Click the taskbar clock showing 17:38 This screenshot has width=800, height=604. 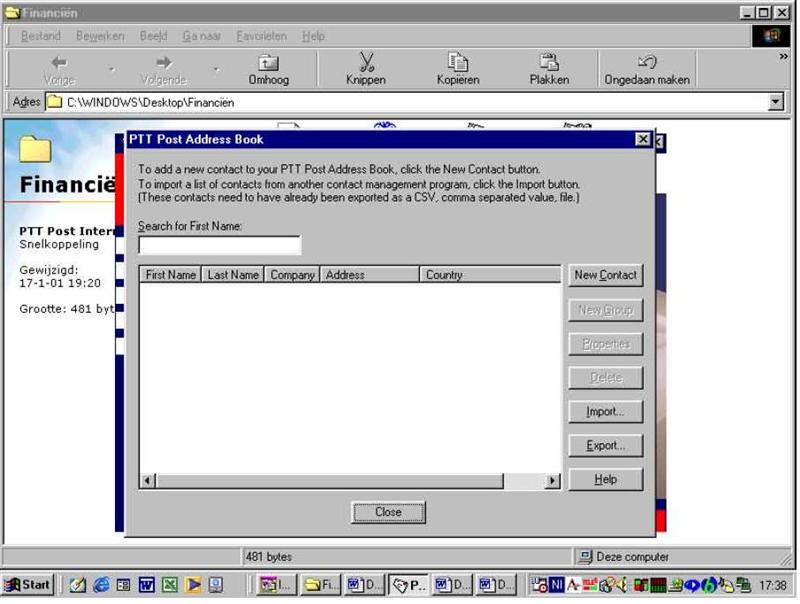772,585
